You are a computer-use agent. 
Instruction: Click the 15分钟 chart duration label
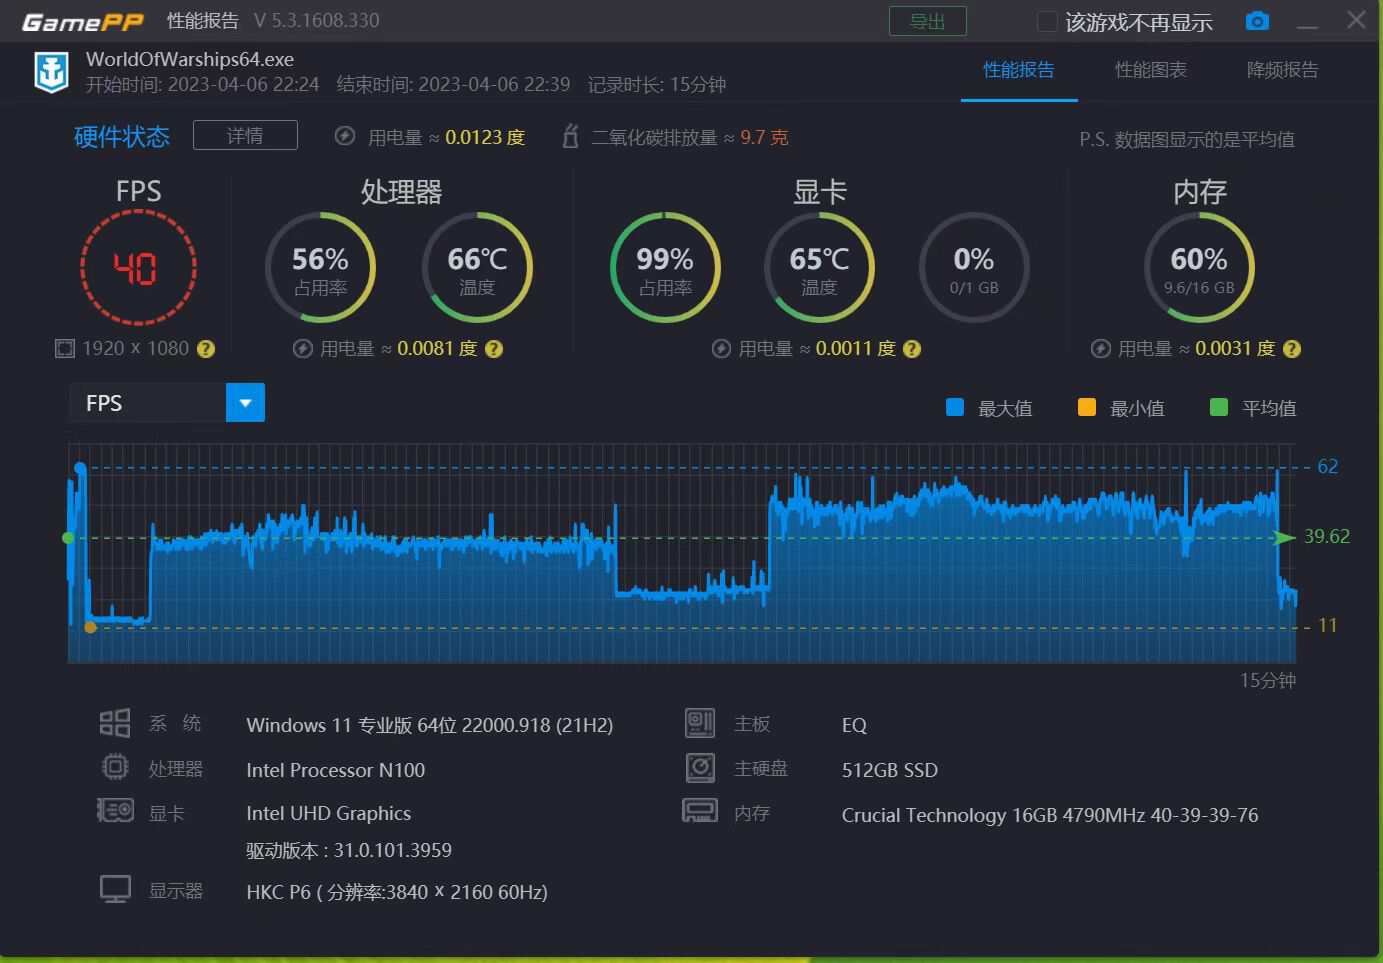click(x=1268, y=680)
